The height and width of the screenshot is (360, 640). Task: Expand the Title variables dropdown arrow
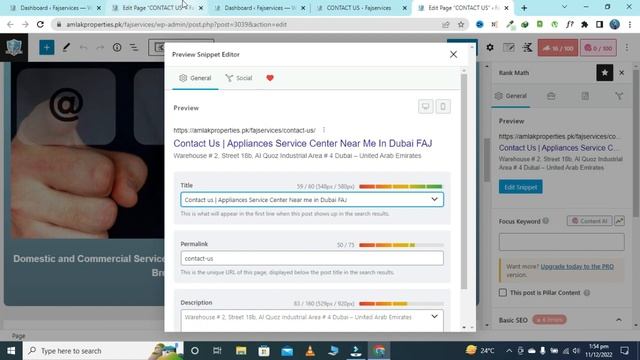pyautogui.click(x=434, y=199)
